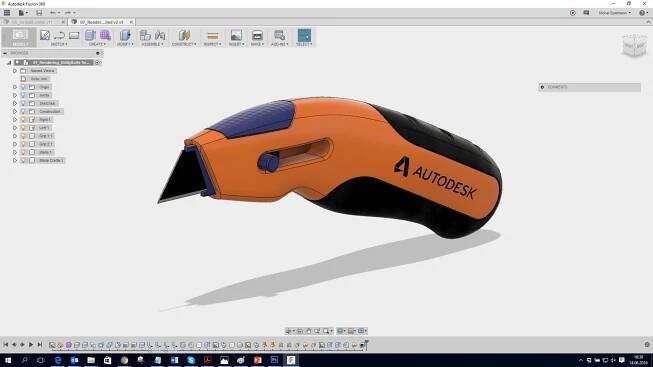This screenshot has height=367, width=653.
Task: Open the notifications speech bubble icon
Action: pyautogui.click(x=586, y=13)
